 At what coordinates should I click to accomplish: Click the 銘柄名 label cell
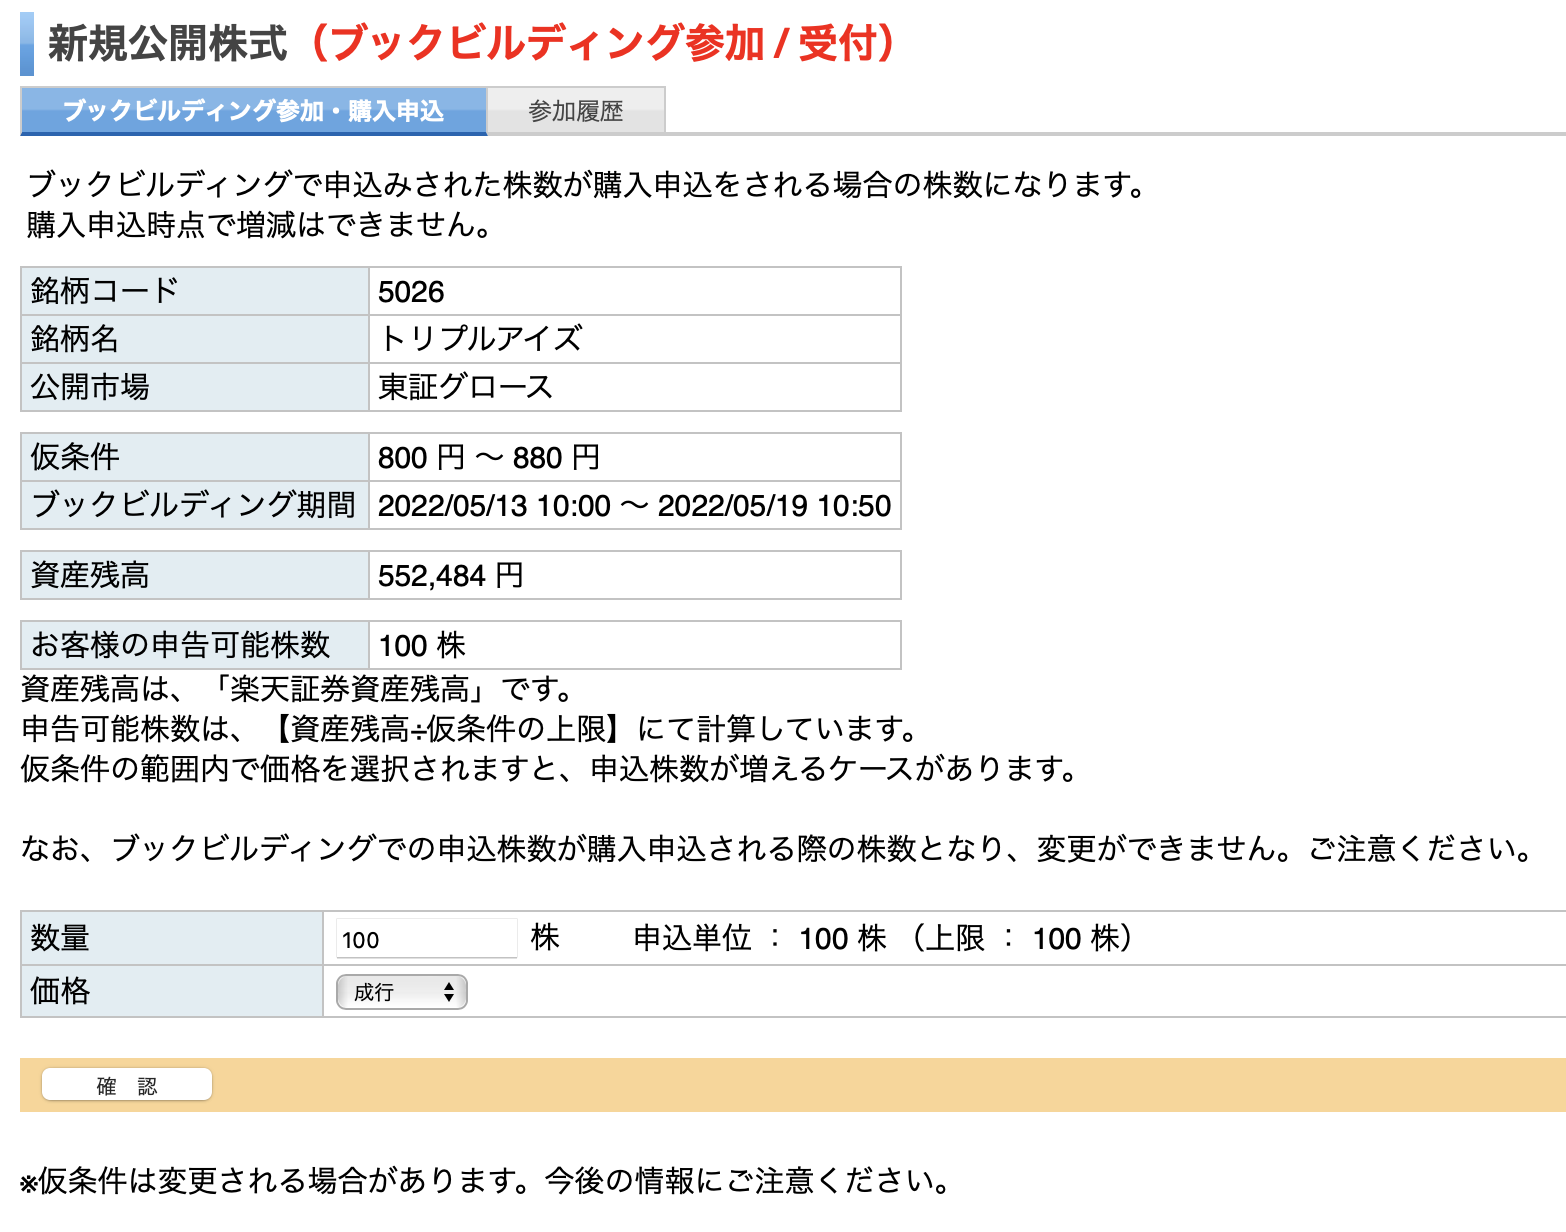point(195,339)
